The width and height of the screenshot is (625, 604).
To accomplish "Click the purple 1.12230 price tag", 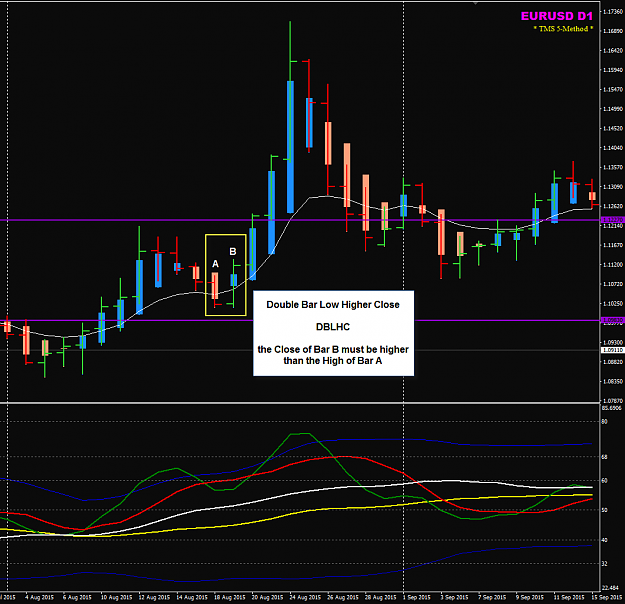I will point(612,220).
